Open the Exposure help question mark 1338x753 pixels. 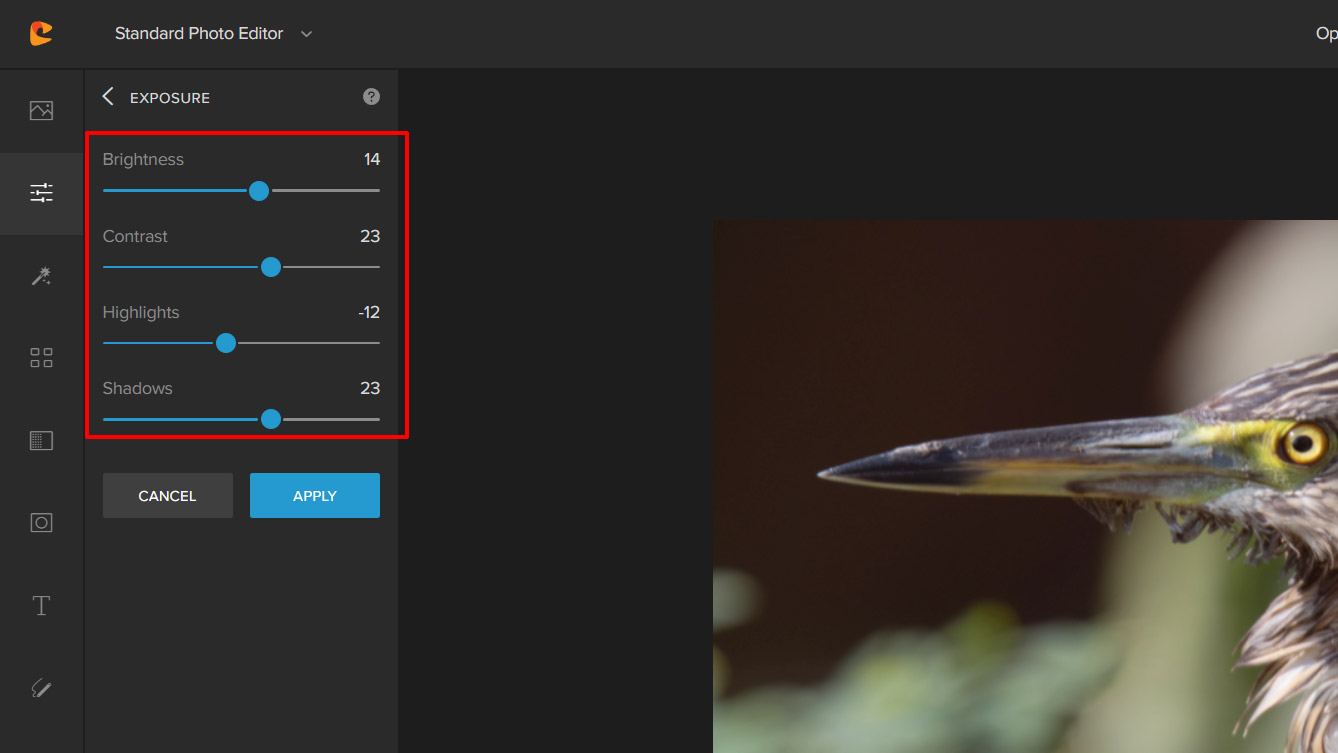coord(371,97)
